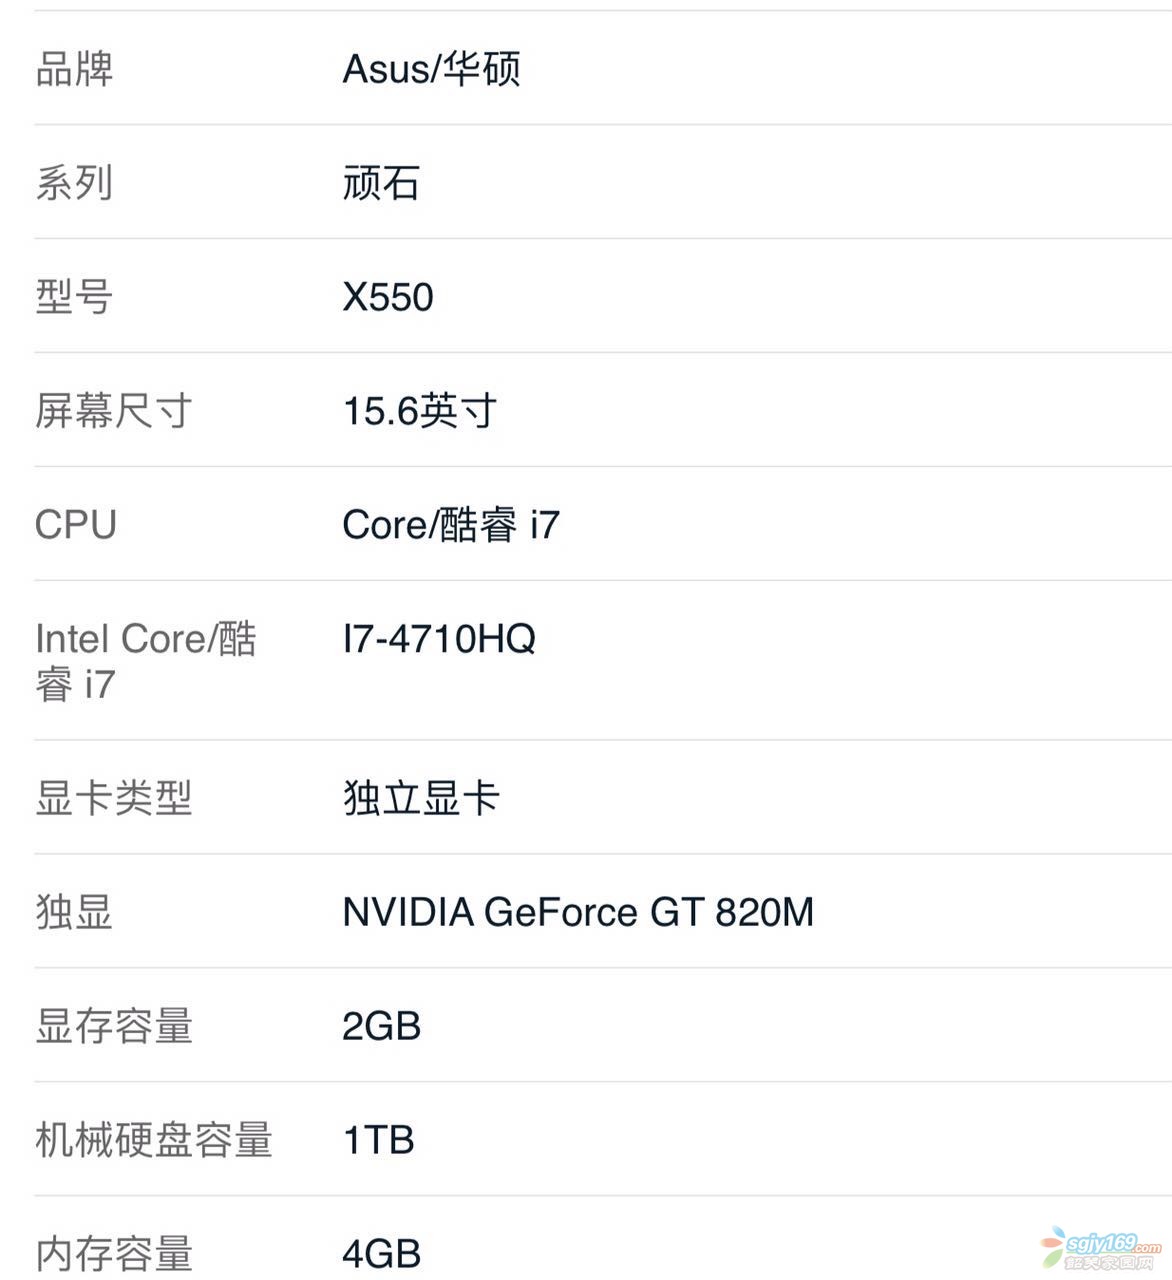The width and height of the screenshot is (1172, 1280).
Task: Select the Core/酷睿 i7 value
Action: click(451, 525)
